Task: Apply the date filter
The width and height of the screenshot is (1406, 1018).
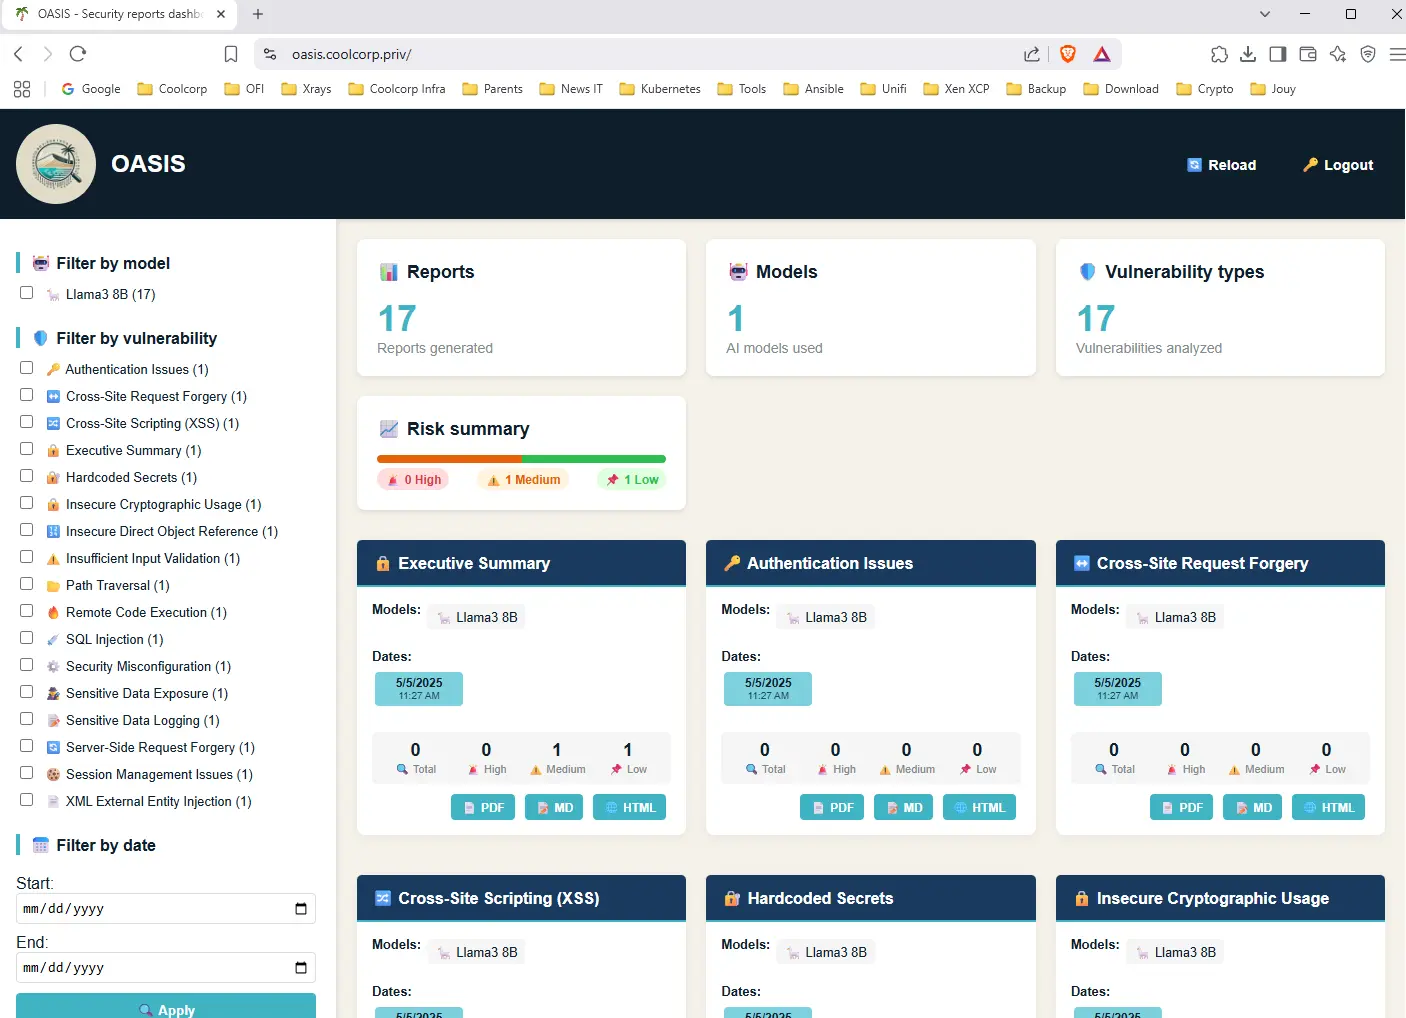Action: click(166, 1006)
